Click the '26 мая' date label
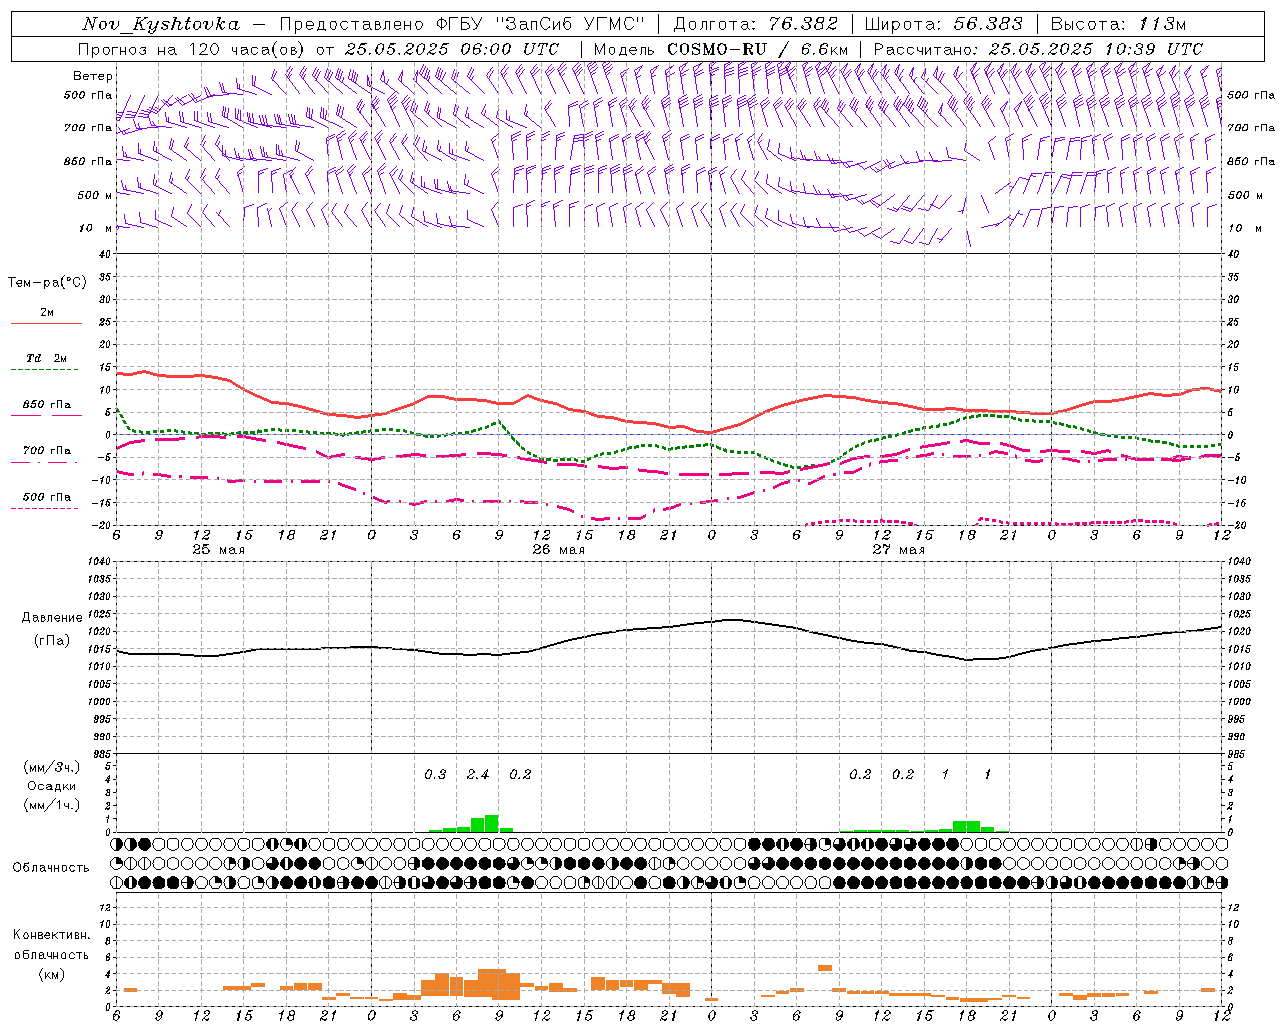The width and height of the screenshot is (1280, 1024). pyautogui.click(x=558, y=549)
